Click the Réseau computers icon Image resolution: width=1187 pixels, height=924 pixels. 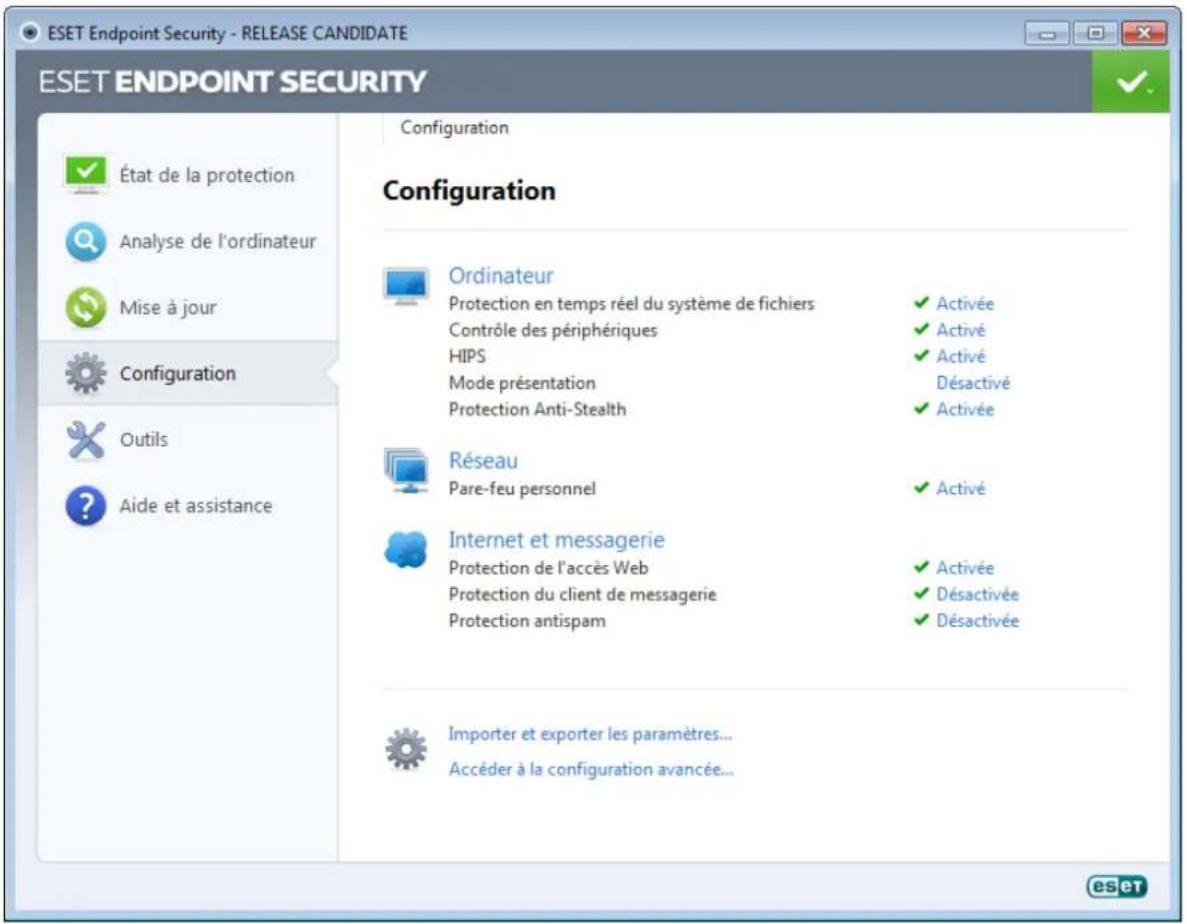click(407, 470)
